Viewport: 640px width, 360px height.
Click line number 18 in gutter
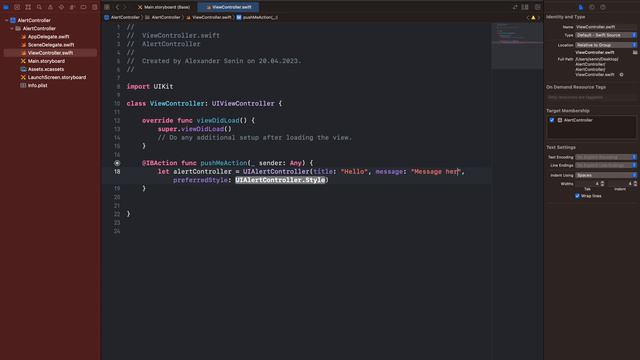[117, 171]
